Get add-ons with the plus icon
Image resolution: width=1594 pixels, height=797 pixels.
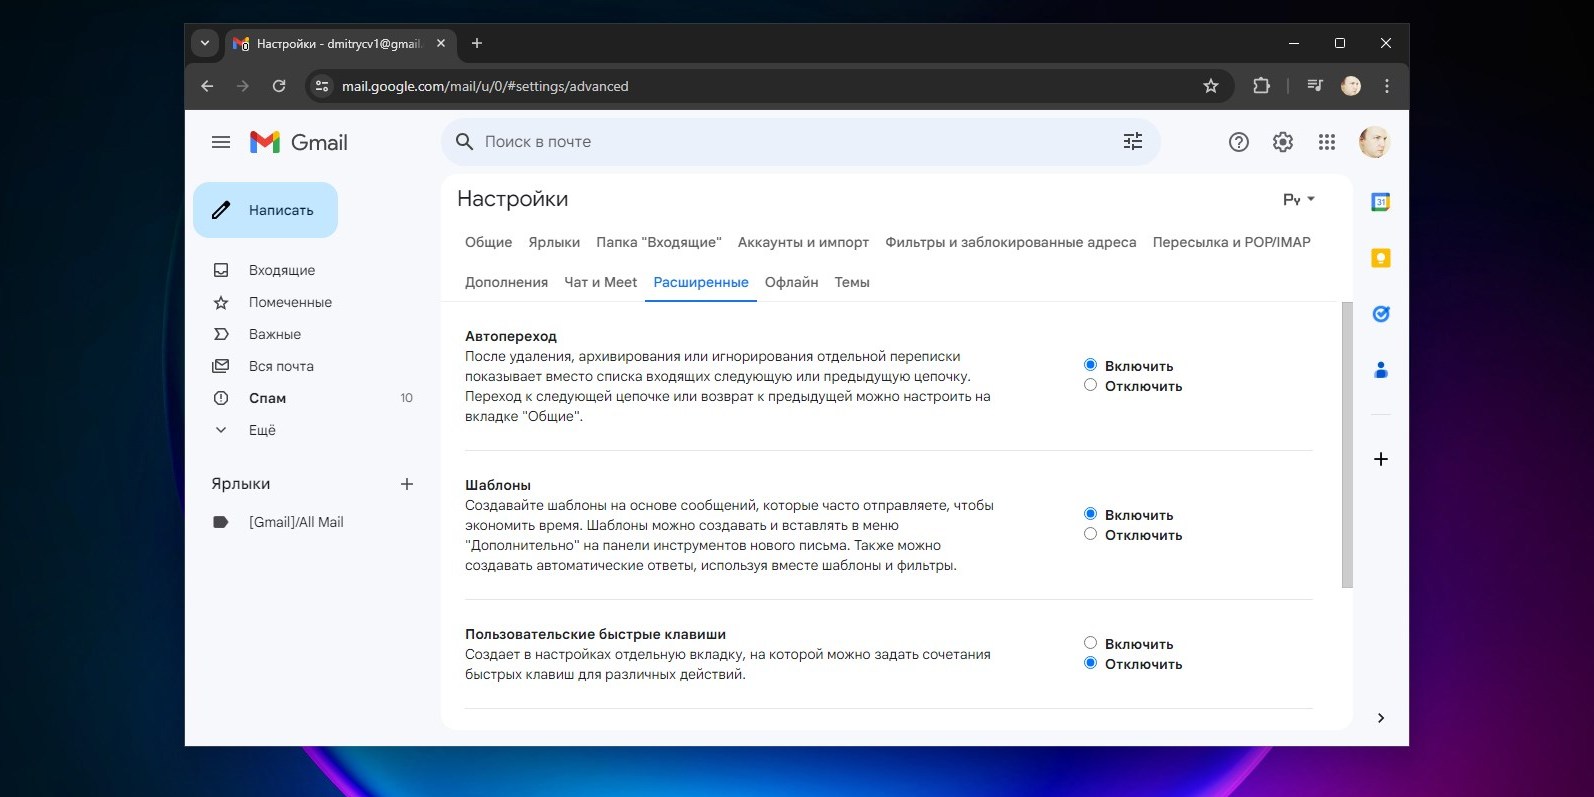click(x=1381, y=459)
